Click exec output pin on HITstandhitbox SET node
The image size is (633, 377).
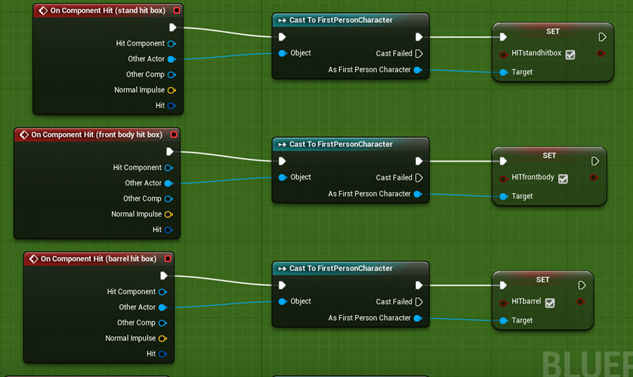coord(602,37)
